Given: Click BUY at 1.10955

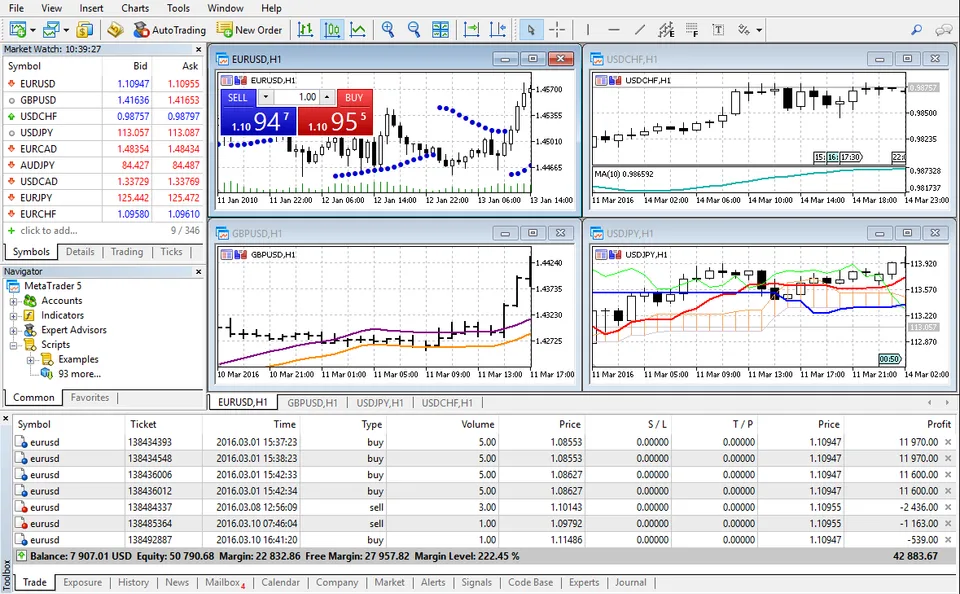Looking at the screenshot, I should pos(335,121).
